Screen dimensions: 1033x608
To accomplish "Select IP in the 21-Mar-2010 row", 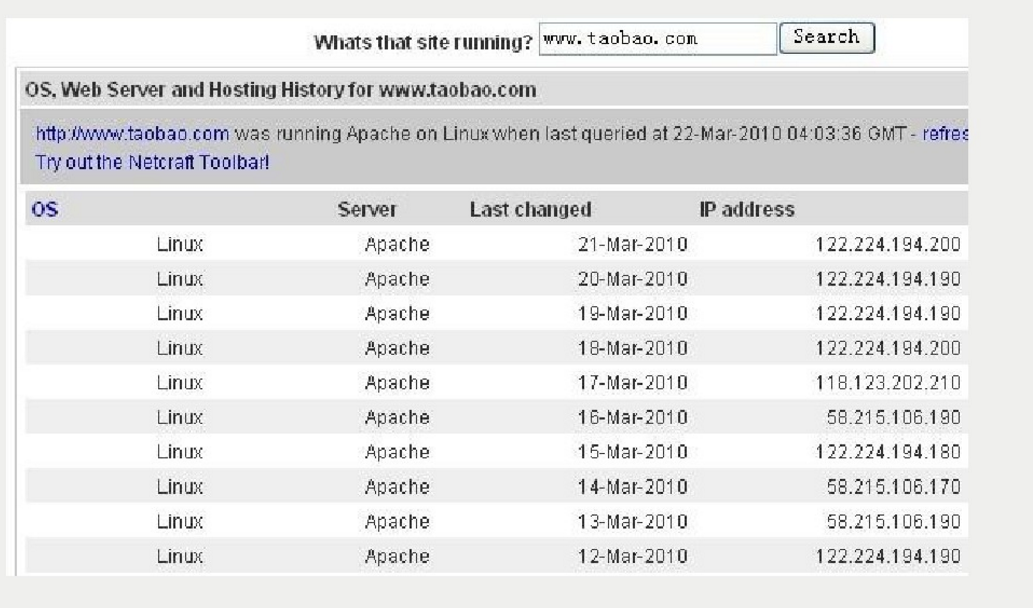I will pos(888,244).
